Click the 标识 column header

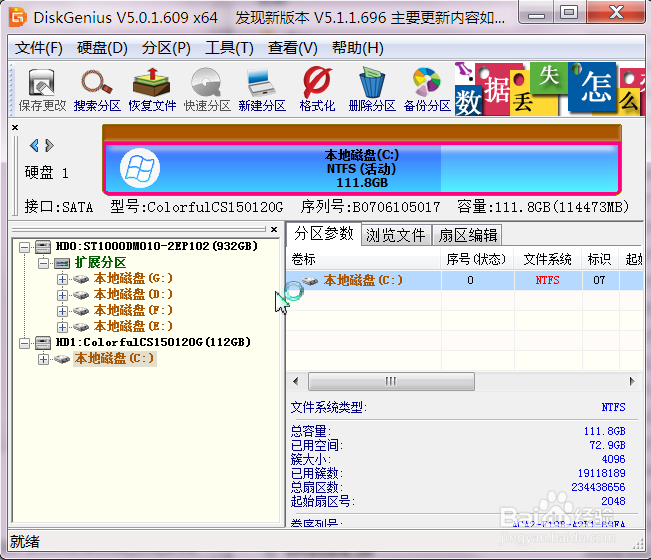[x=600, y=259]
